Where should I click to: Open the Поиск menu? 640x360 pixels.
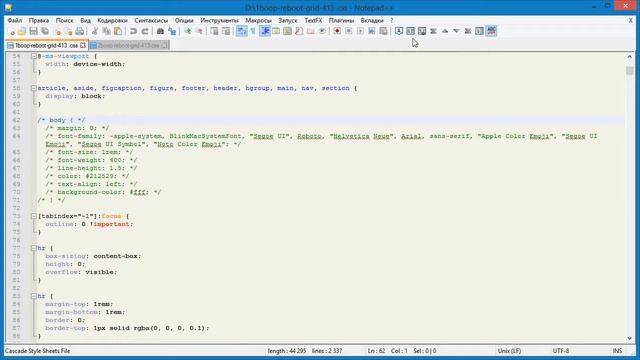tap(64, 20)
